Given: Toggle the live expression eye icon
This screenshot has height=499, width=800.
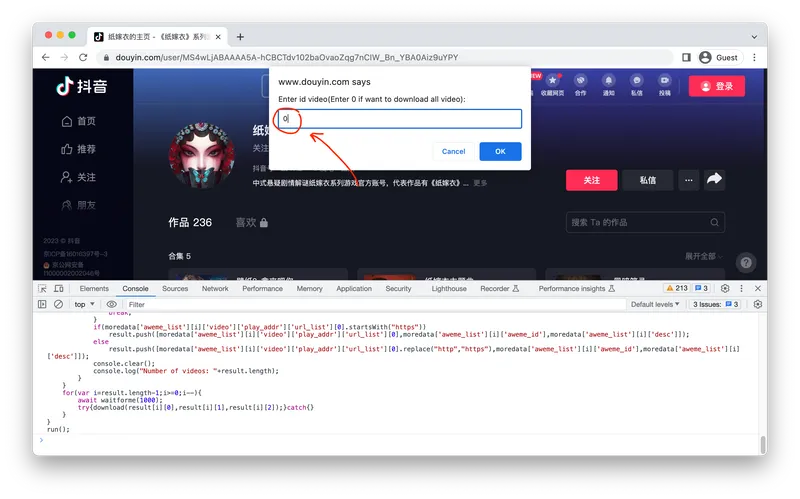Looking at the screenshot, I should (111, 304).
